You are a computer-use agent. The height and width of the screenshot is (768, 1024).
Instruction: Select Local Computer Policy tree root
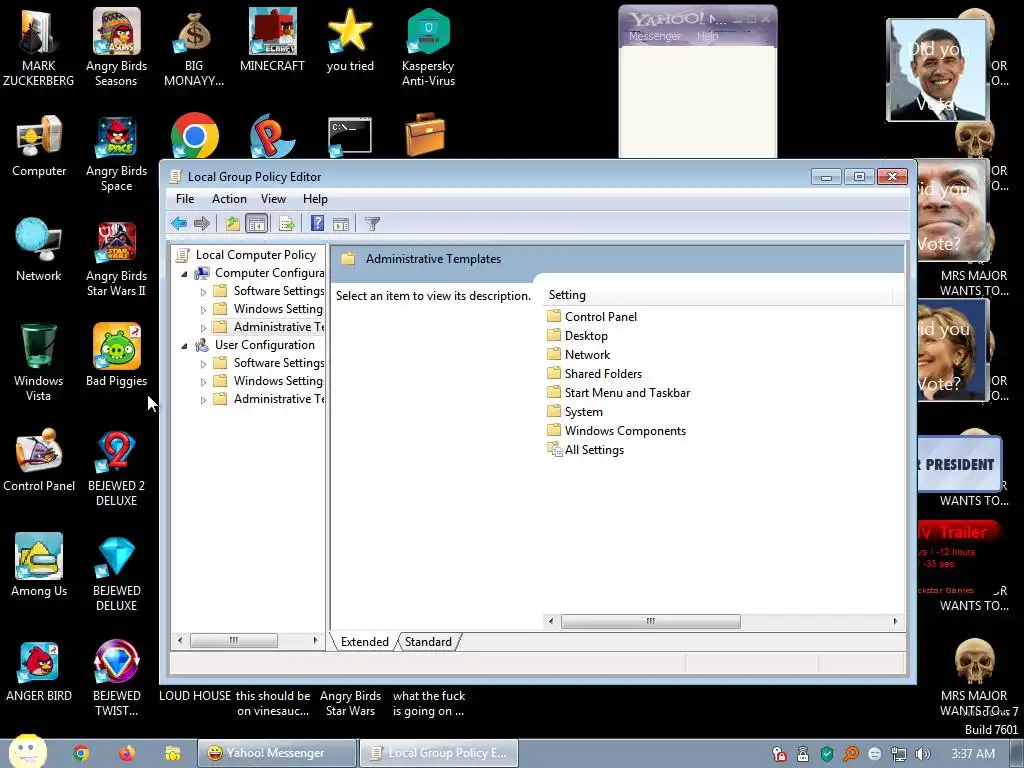255,255
